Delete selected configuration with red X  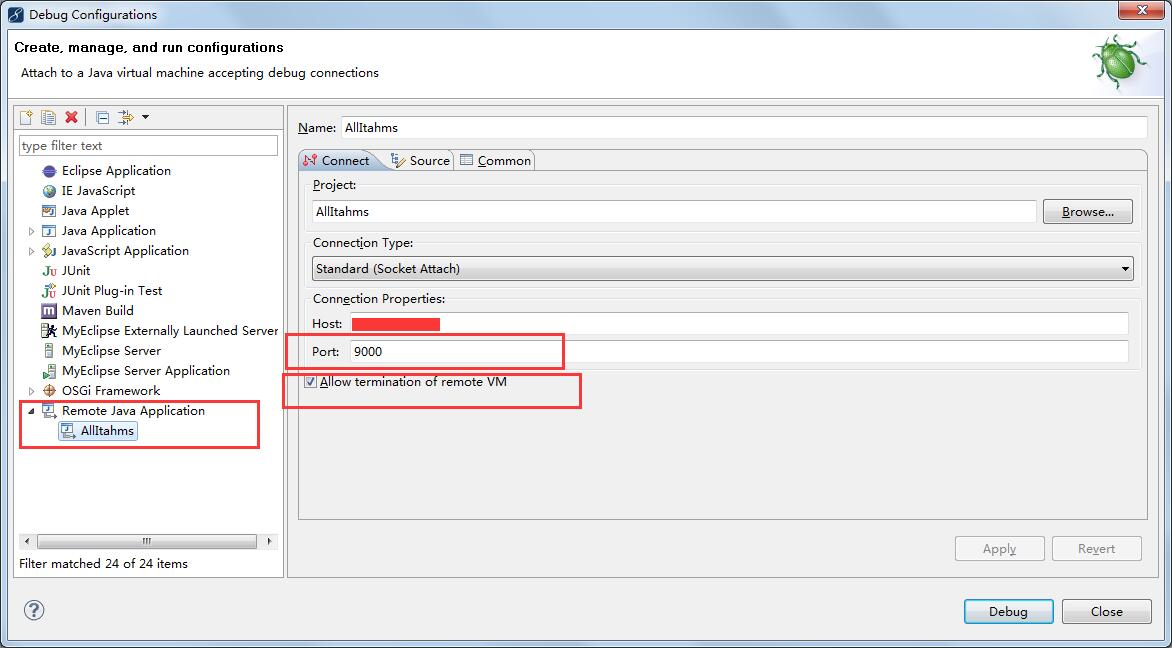[71, 117]
